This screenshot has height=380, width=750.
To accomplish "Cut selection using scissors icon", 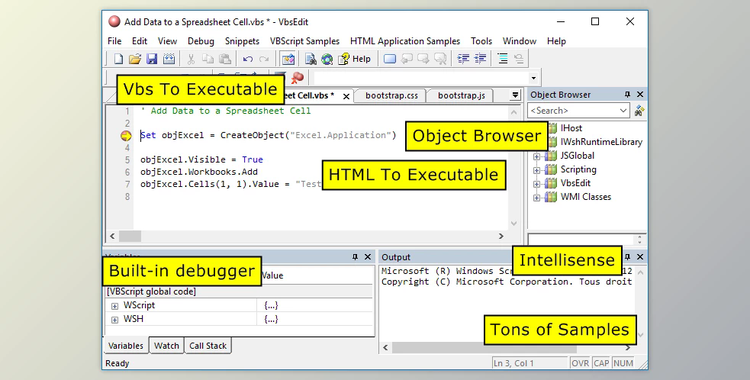I will pos(191,59).
